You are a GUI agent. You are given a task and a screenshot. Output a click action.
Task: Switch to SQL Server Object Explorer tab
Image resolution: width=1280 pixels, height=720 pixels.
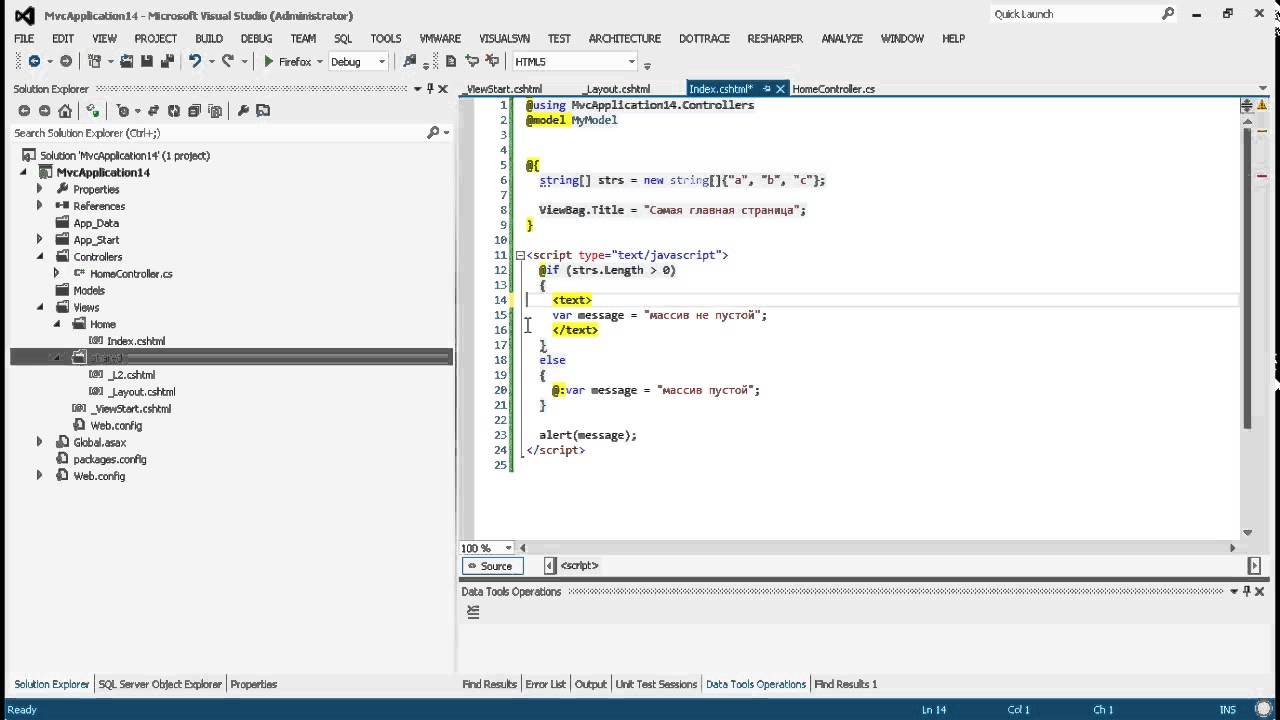click(160, 684)
